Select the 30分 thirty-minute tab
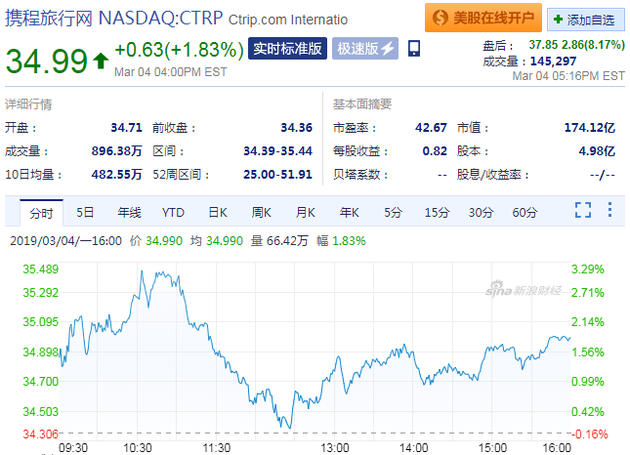The image size is (630, 455). (481, 212)
